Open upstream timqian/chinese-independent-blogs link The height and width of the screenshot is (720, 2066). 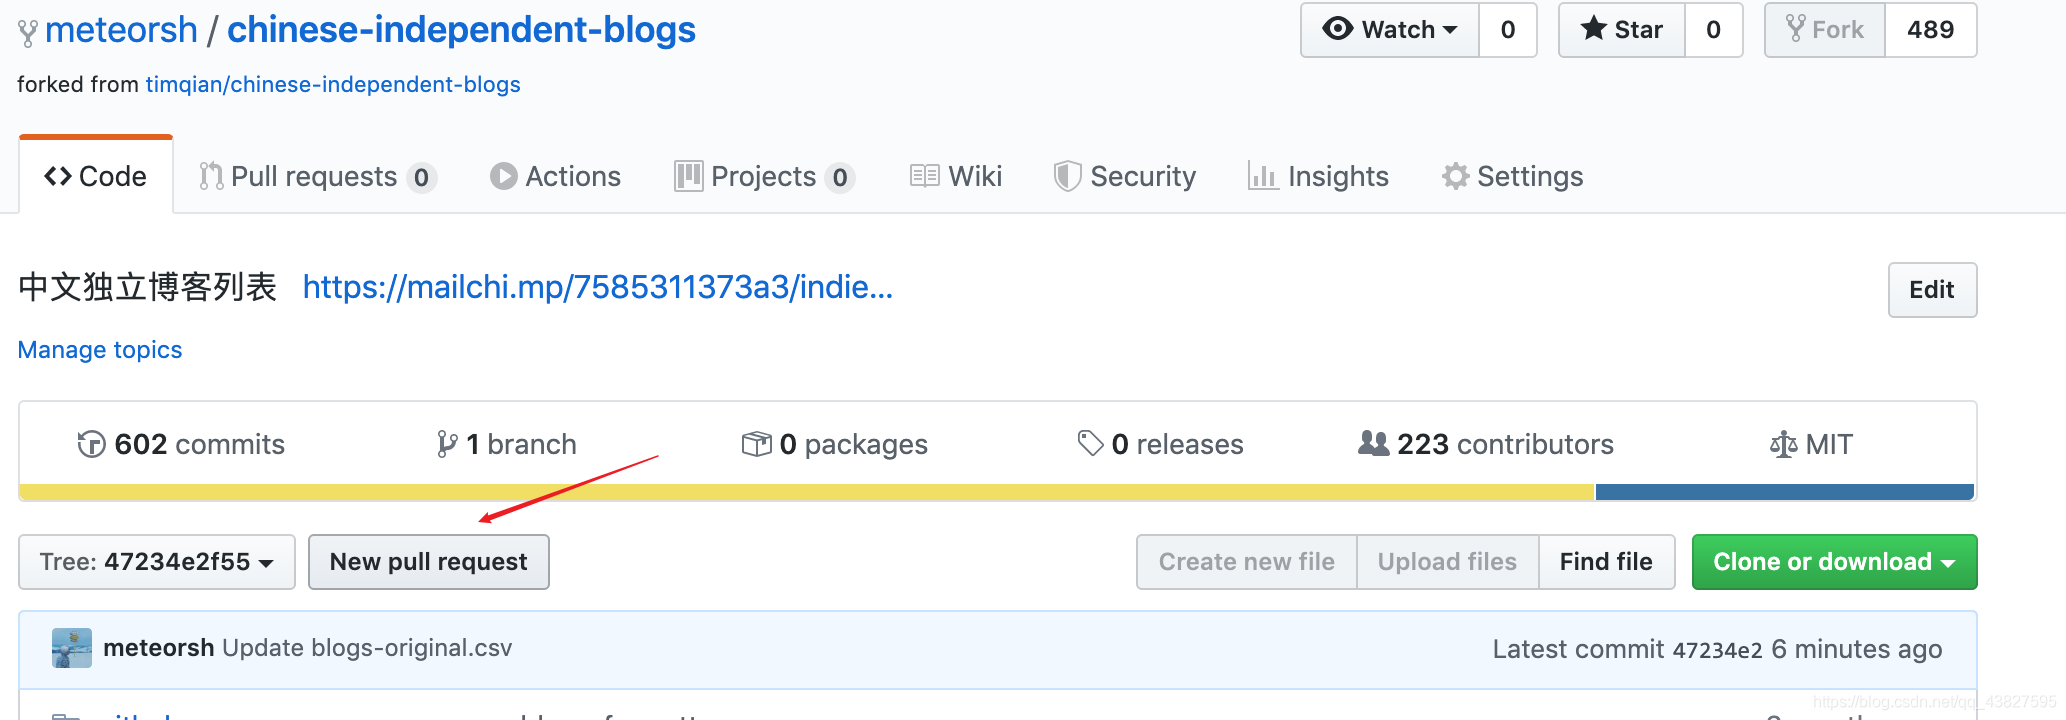pyautogui.click(x=333, y=84)
